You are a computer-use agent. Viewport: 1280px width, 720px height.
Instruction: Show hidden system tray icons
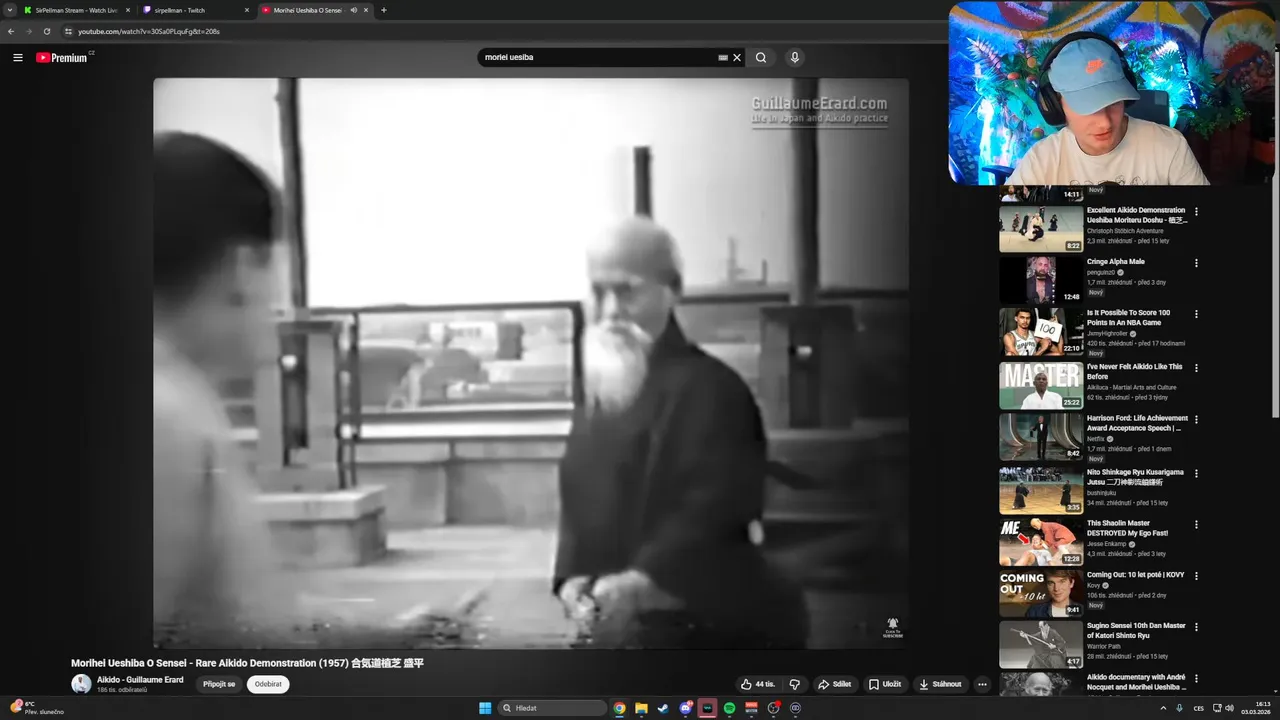pos(1163,708)
